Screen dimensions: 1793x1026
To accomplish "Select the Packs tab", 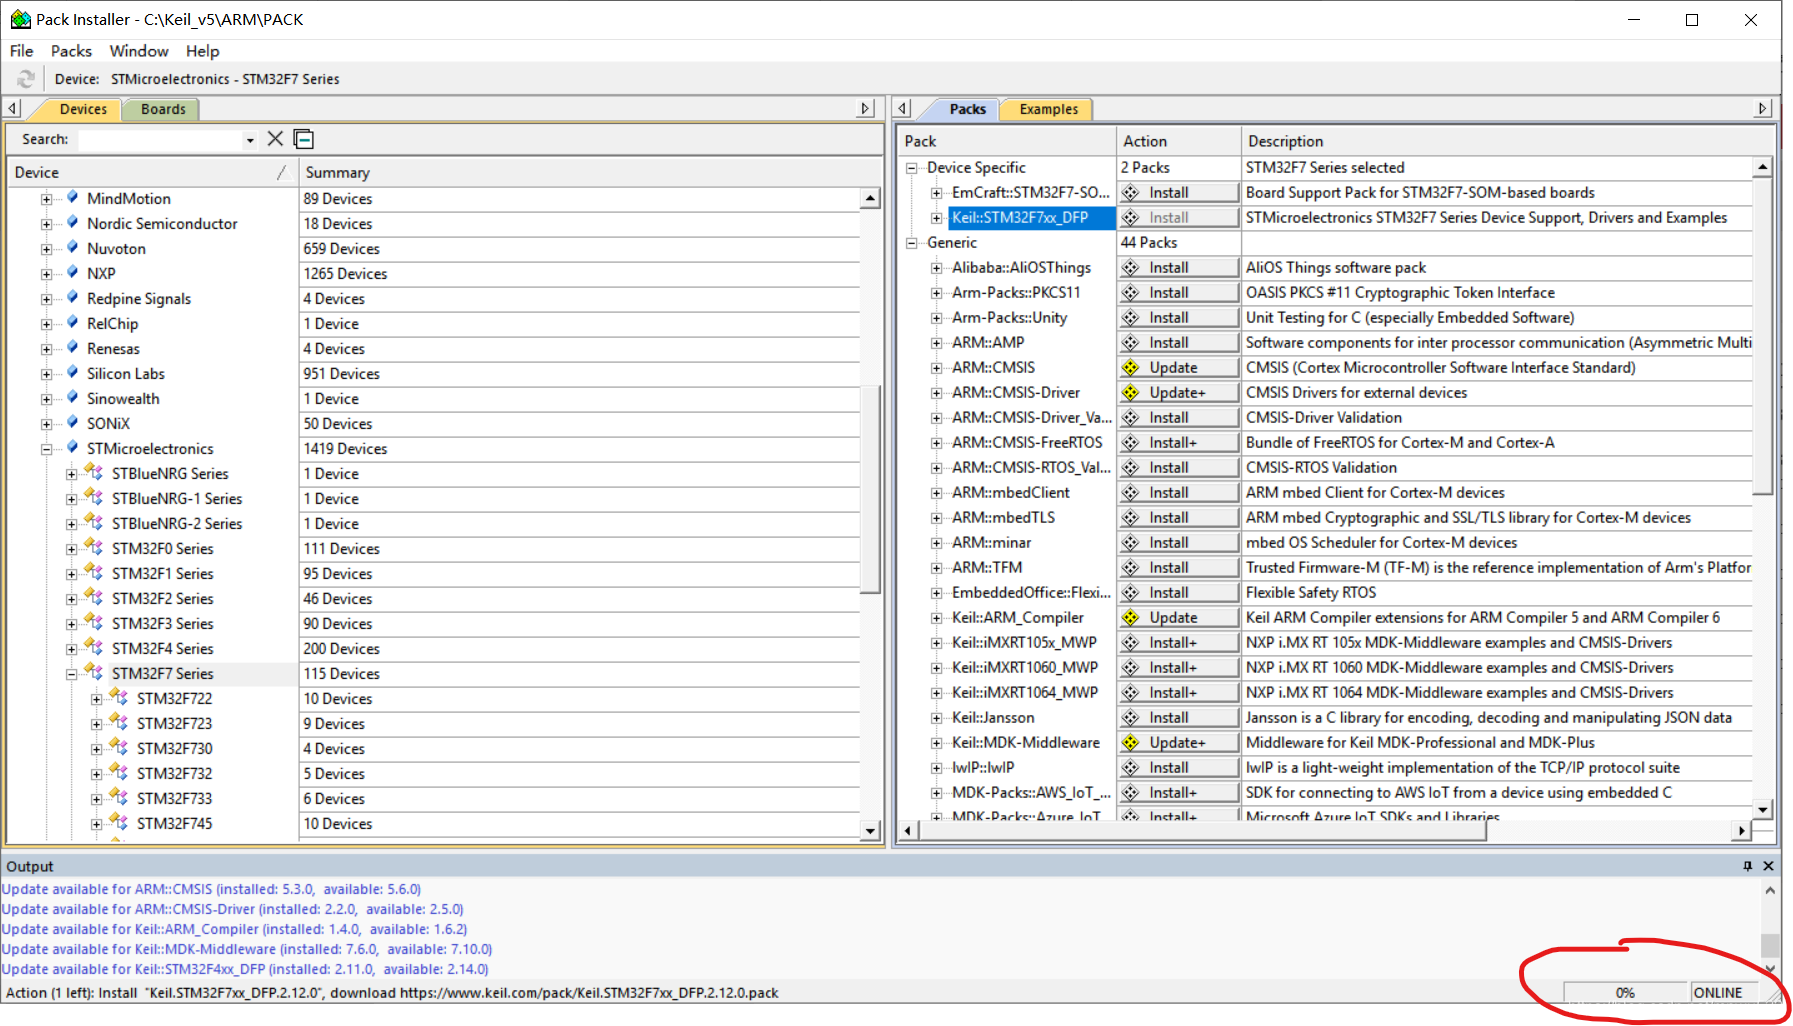I will (967, 109).
